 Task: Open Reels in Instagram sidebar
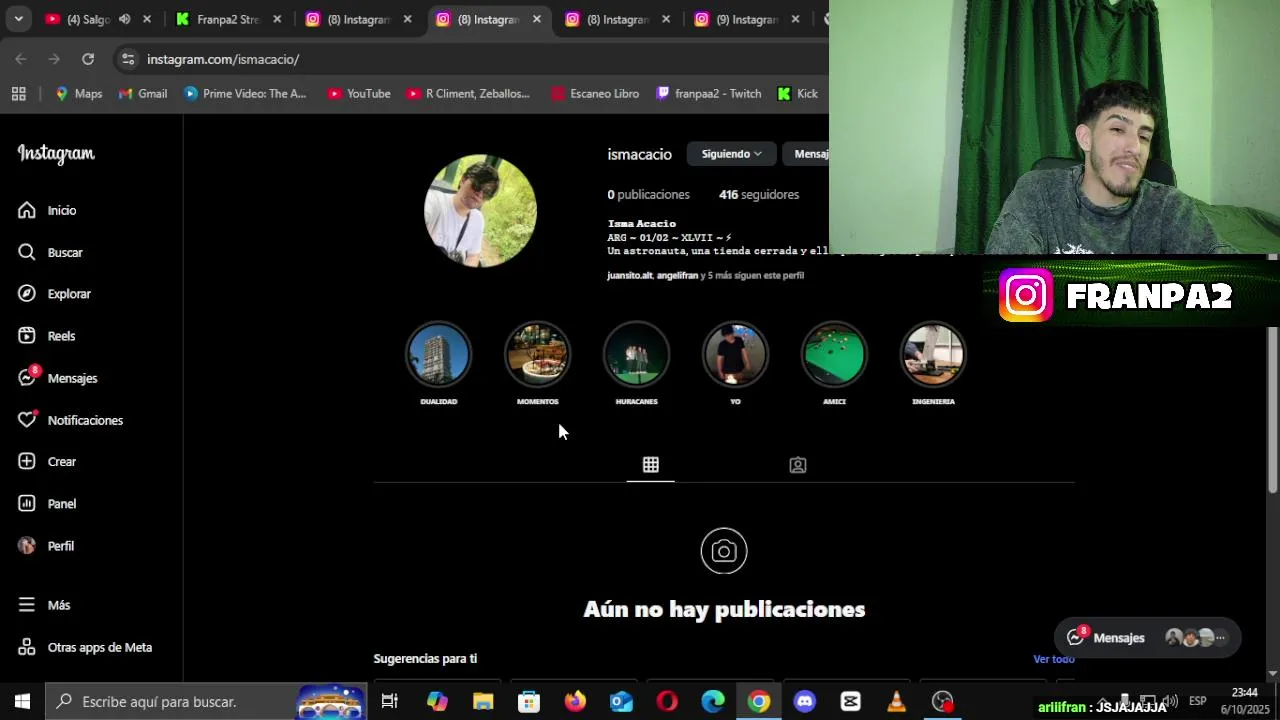pyautogui.click(x=46, y=336)
